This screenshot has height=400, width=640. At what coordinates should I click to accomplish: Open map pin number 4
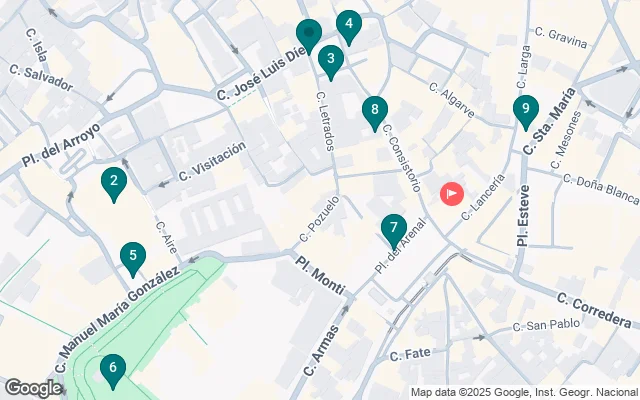pyautogui.click(x=349, y=27)
